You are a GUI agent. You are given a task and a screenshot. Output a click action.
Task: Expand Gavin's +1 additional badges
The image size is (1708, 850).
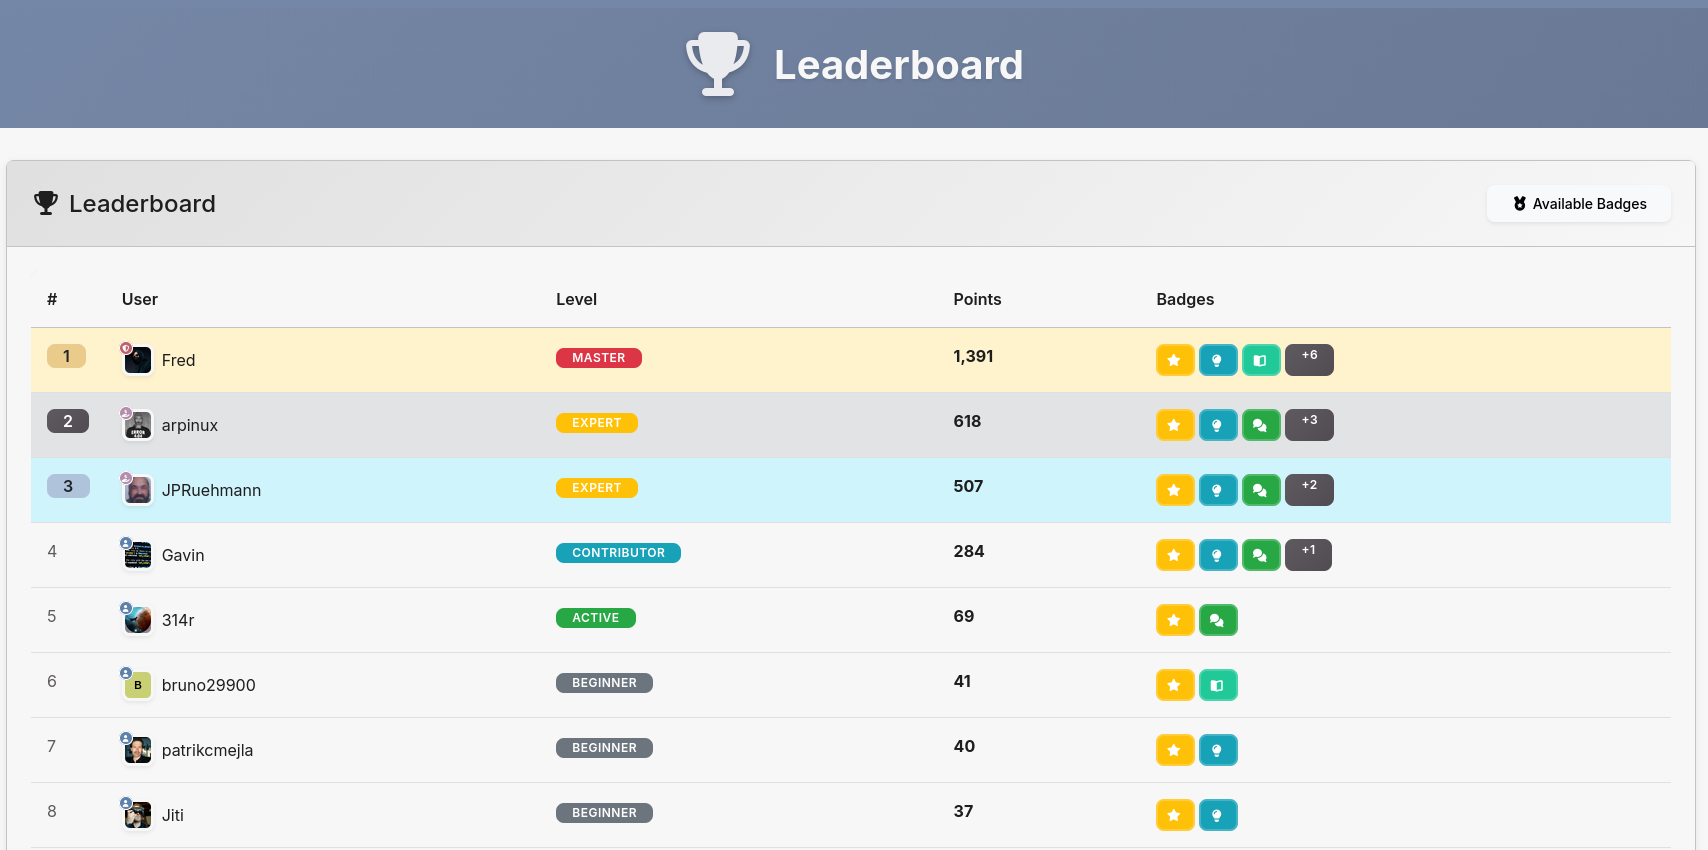(x=1308, y=555)
